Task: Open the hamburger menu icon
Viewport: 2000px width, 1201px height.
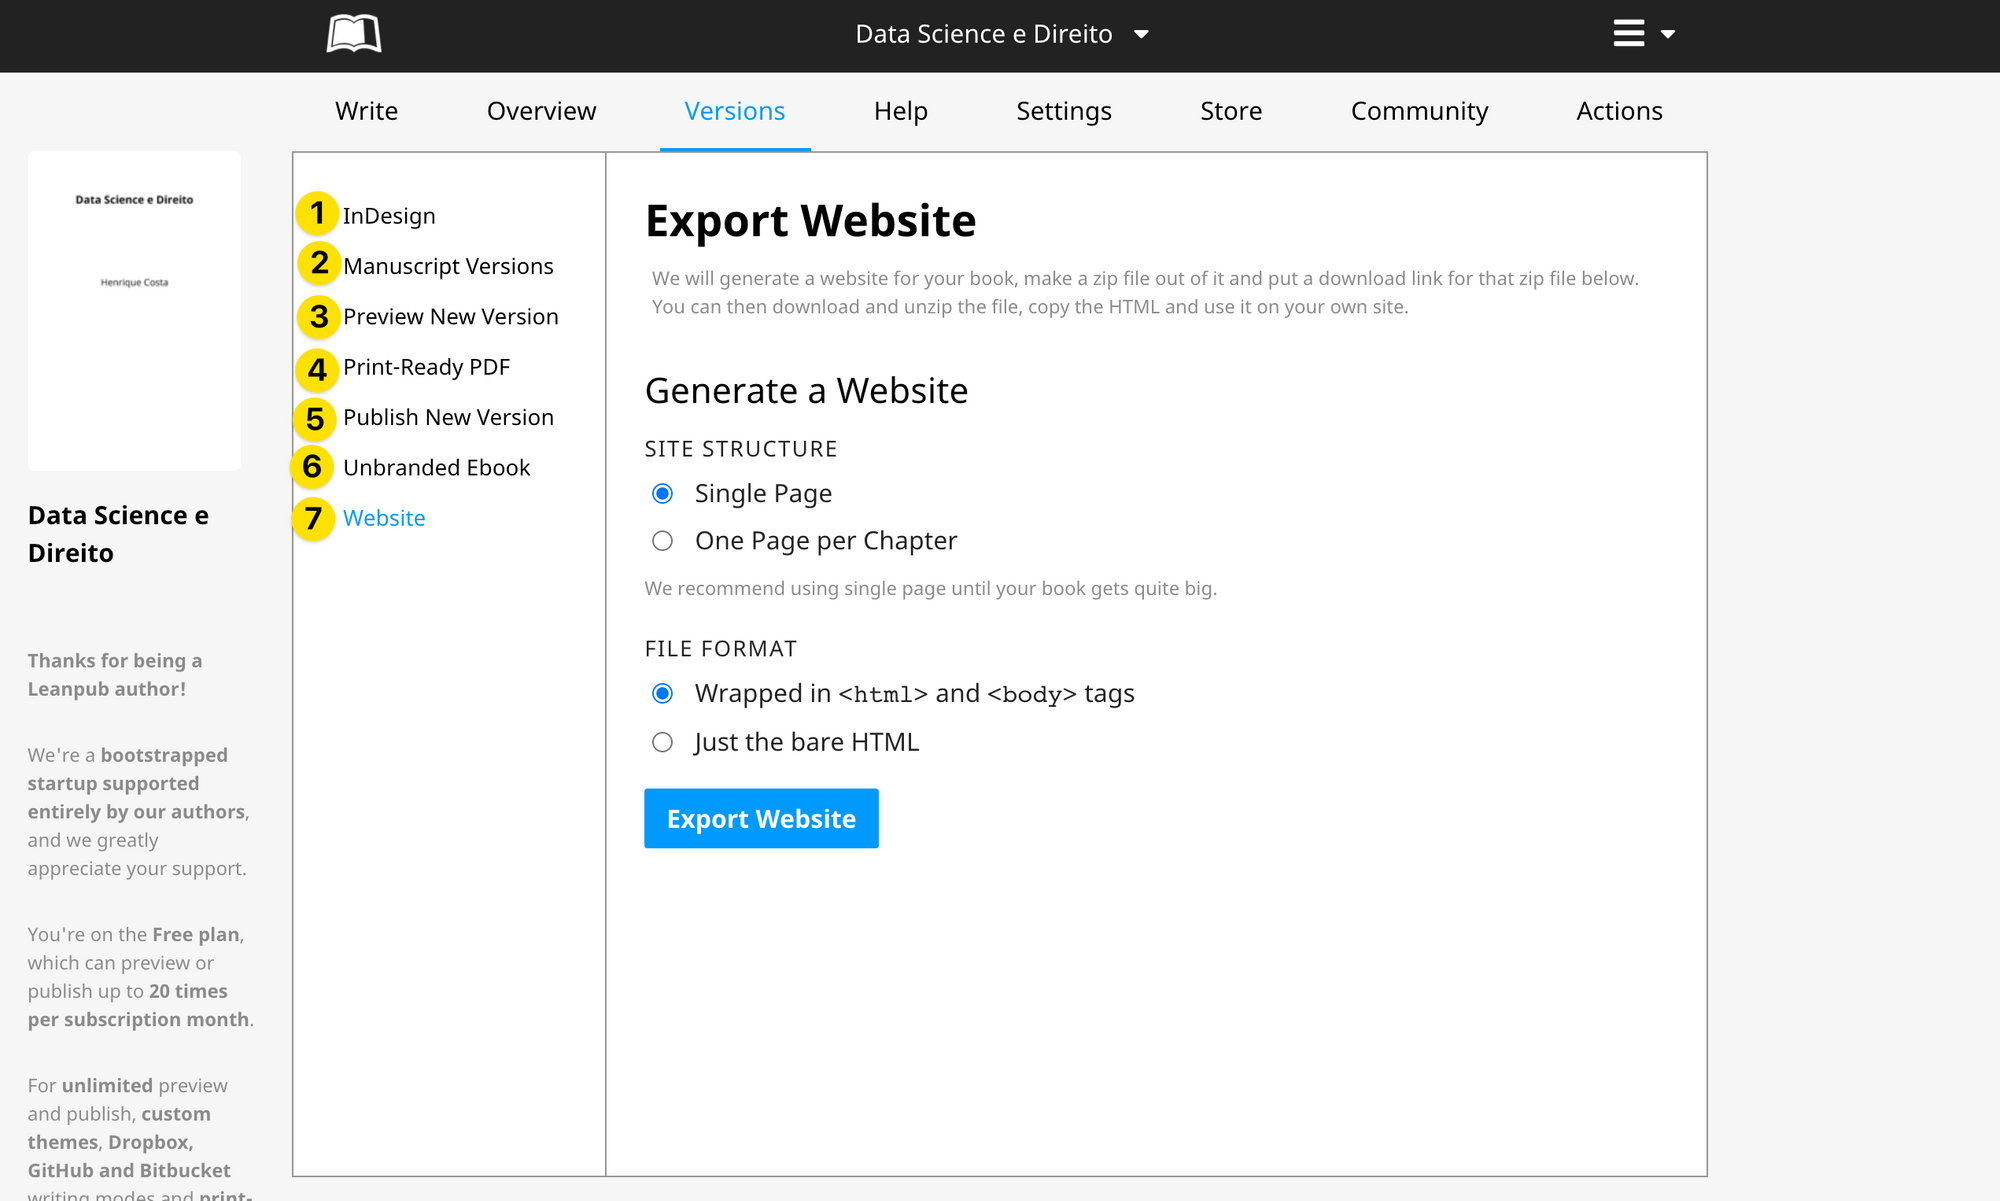Action: (x=1628, y=34)
